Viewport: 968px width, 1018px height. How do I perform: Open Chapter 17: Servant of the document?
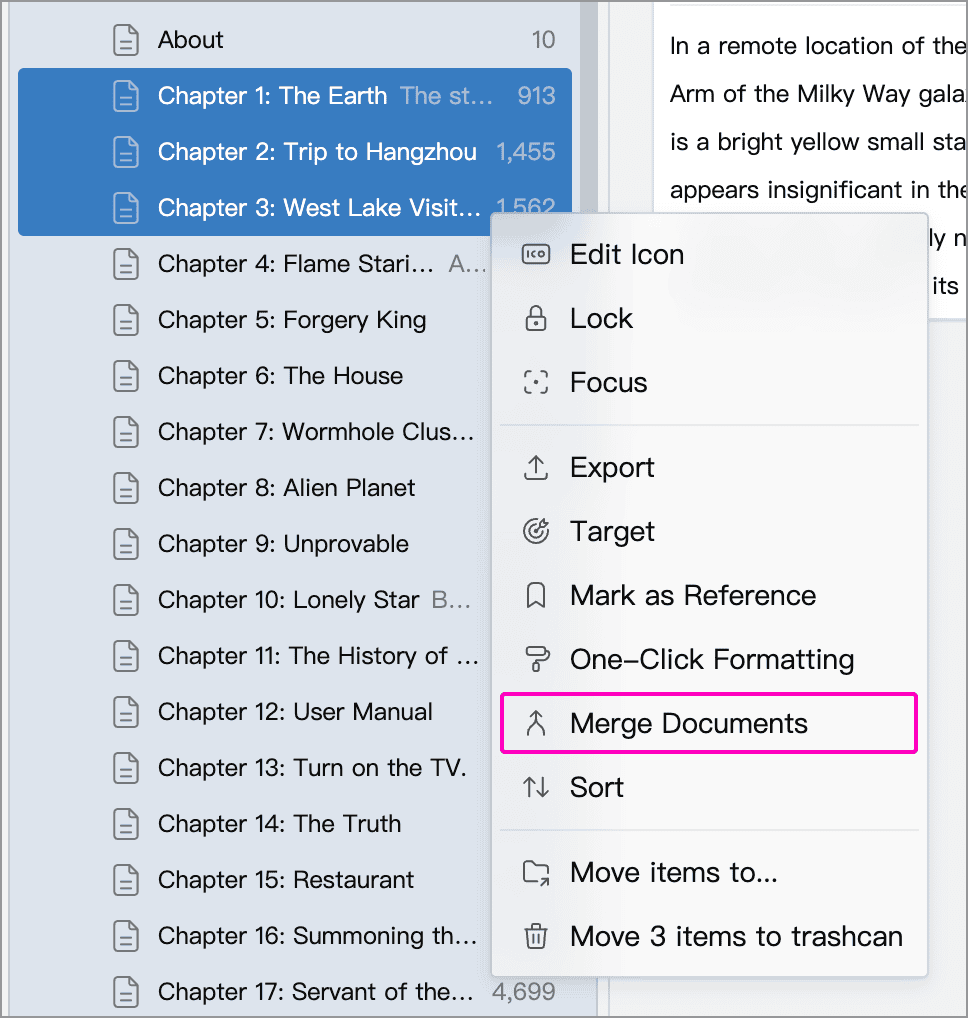click(295, 991)
